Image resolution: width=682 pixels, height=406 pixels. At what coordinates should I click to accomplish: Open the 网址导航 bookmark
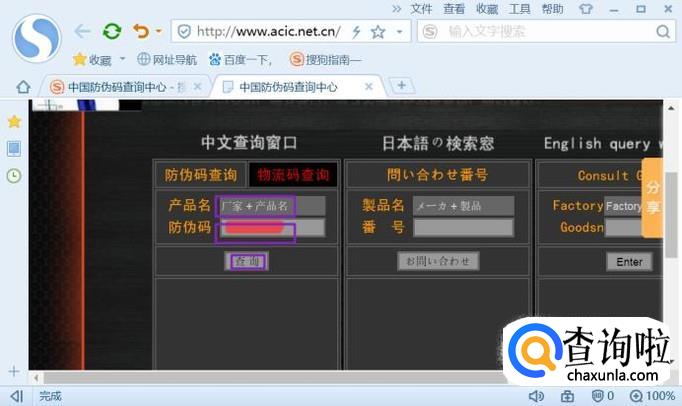click(x=167, y=59)
